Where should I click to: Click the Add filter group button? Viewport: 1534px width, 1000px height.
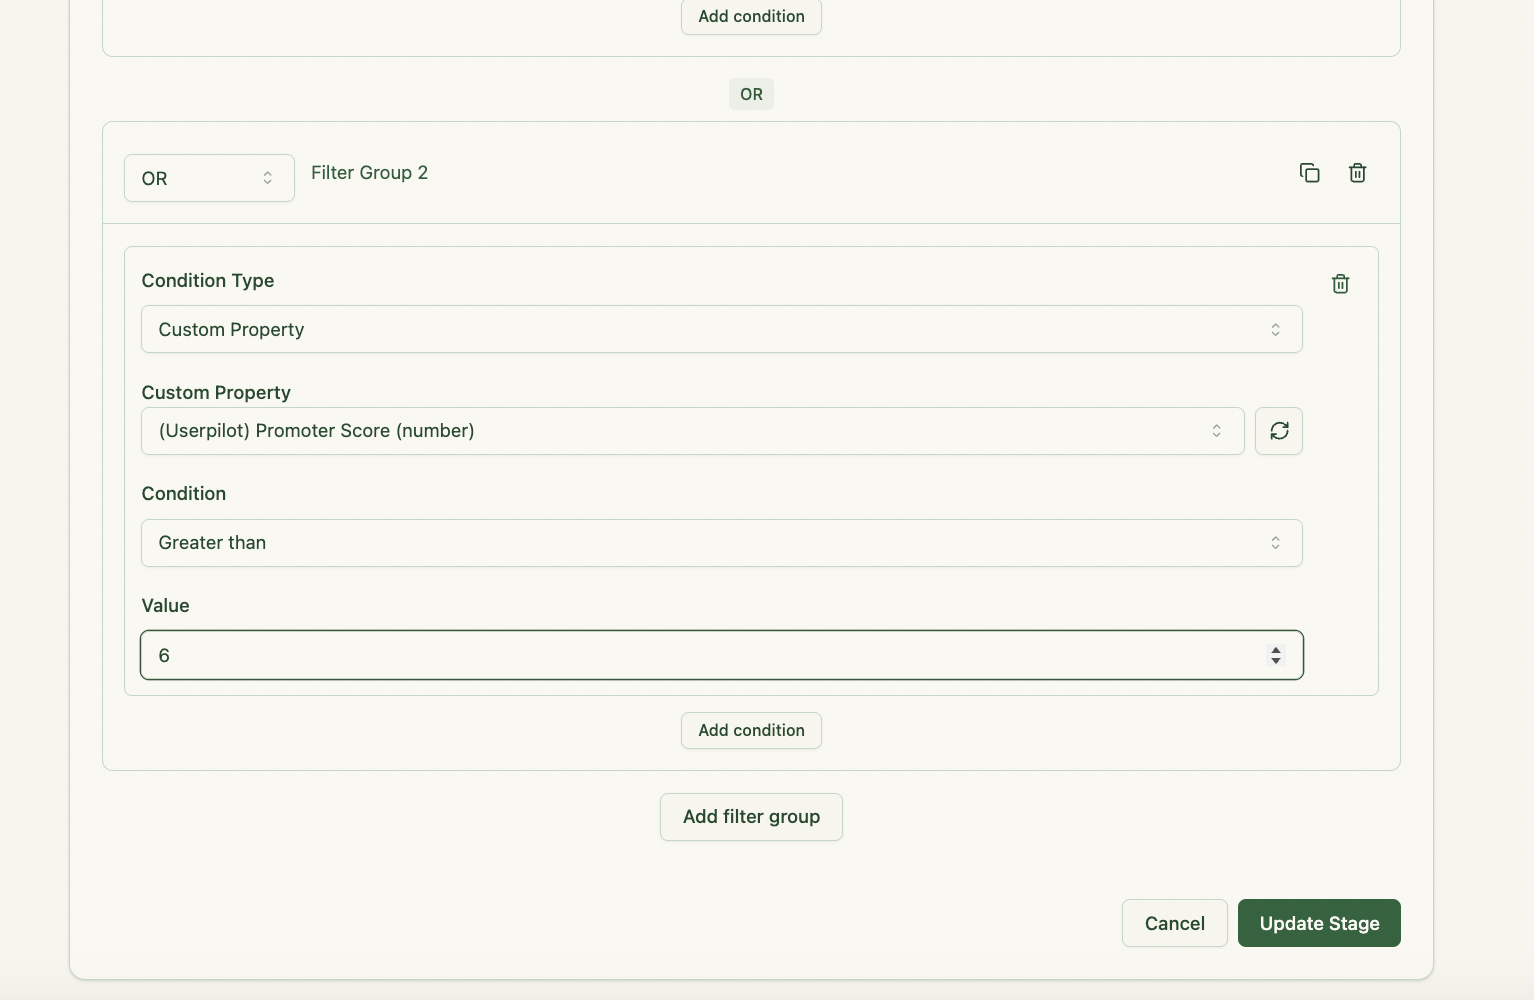coord(751,817)
